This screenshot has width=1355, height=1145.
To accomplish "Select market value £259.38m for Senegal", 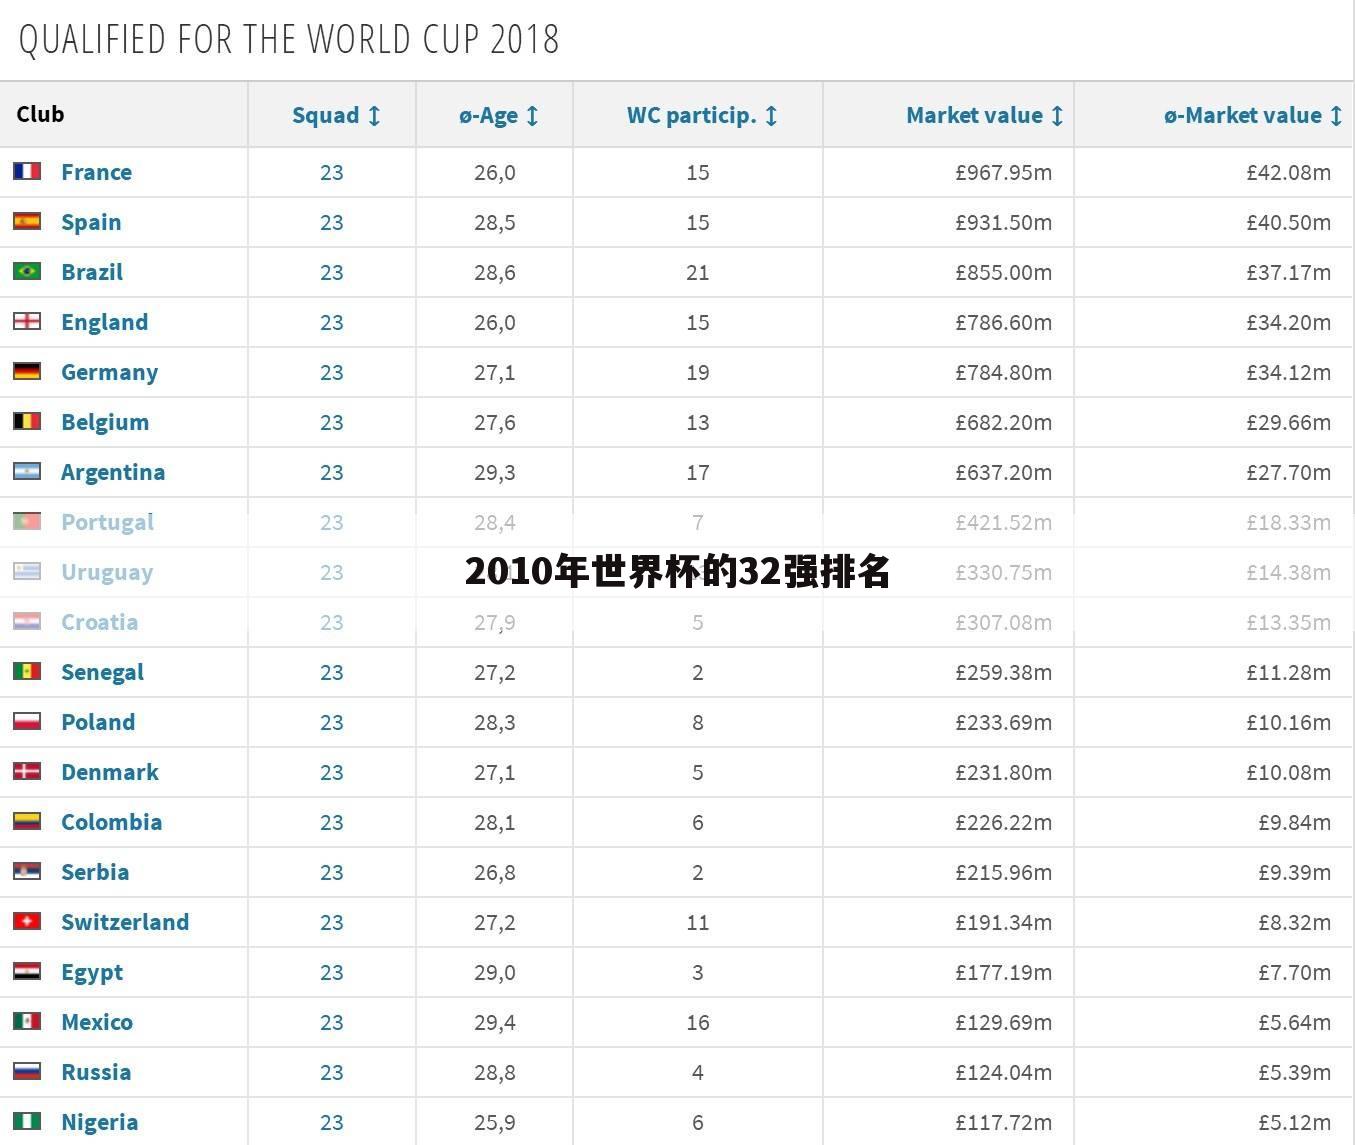I will pyautogui.click(x=1003, y=672).
